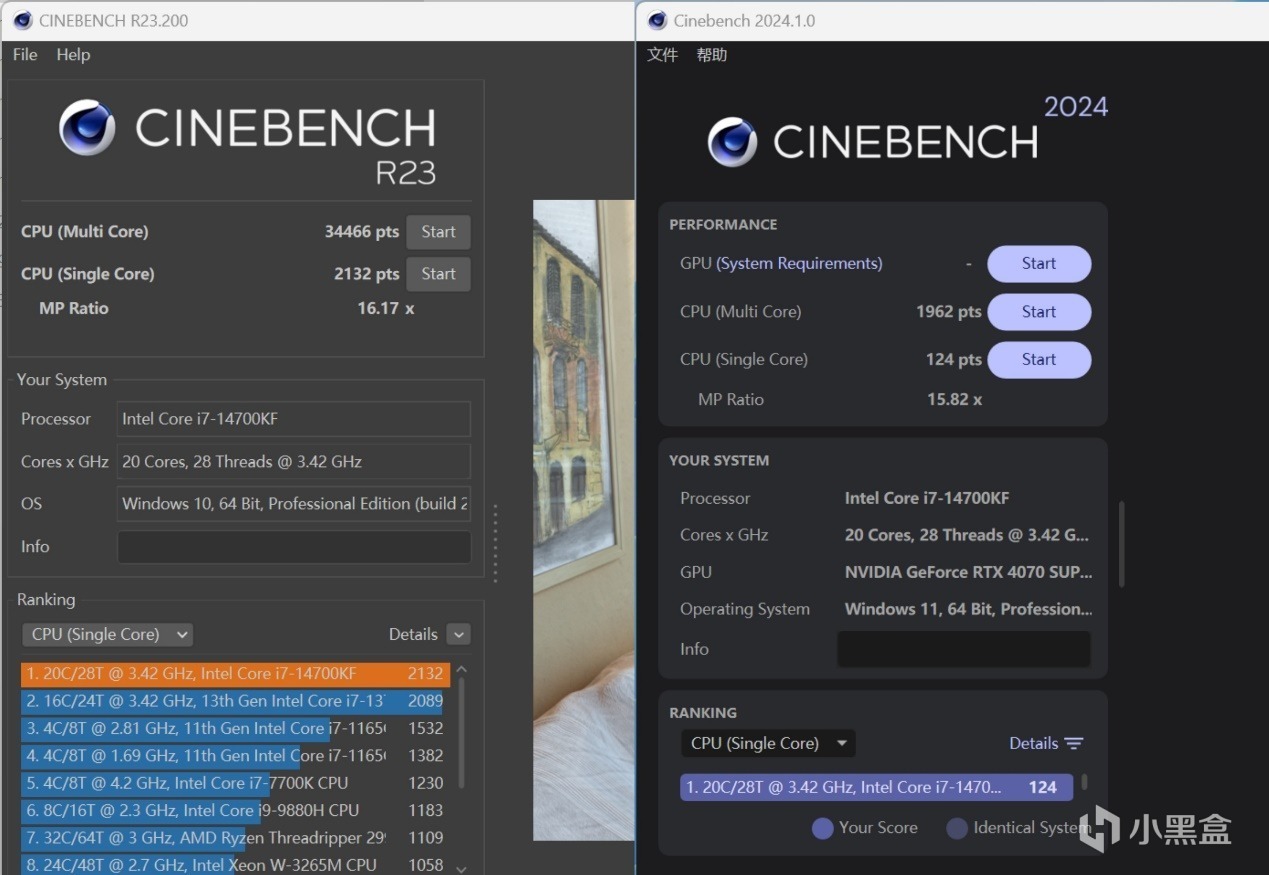Select ranking row 6 Intel Core i9-9880H CPU
Screen dimensions: 1269x875
[235, 810]
